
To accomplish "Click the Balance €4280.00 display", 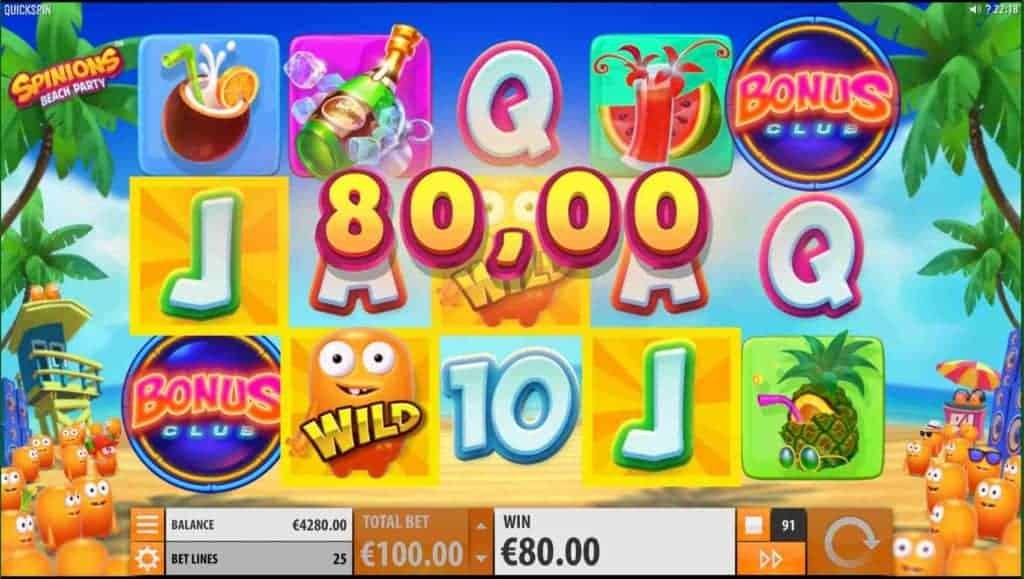I will 259,525.
